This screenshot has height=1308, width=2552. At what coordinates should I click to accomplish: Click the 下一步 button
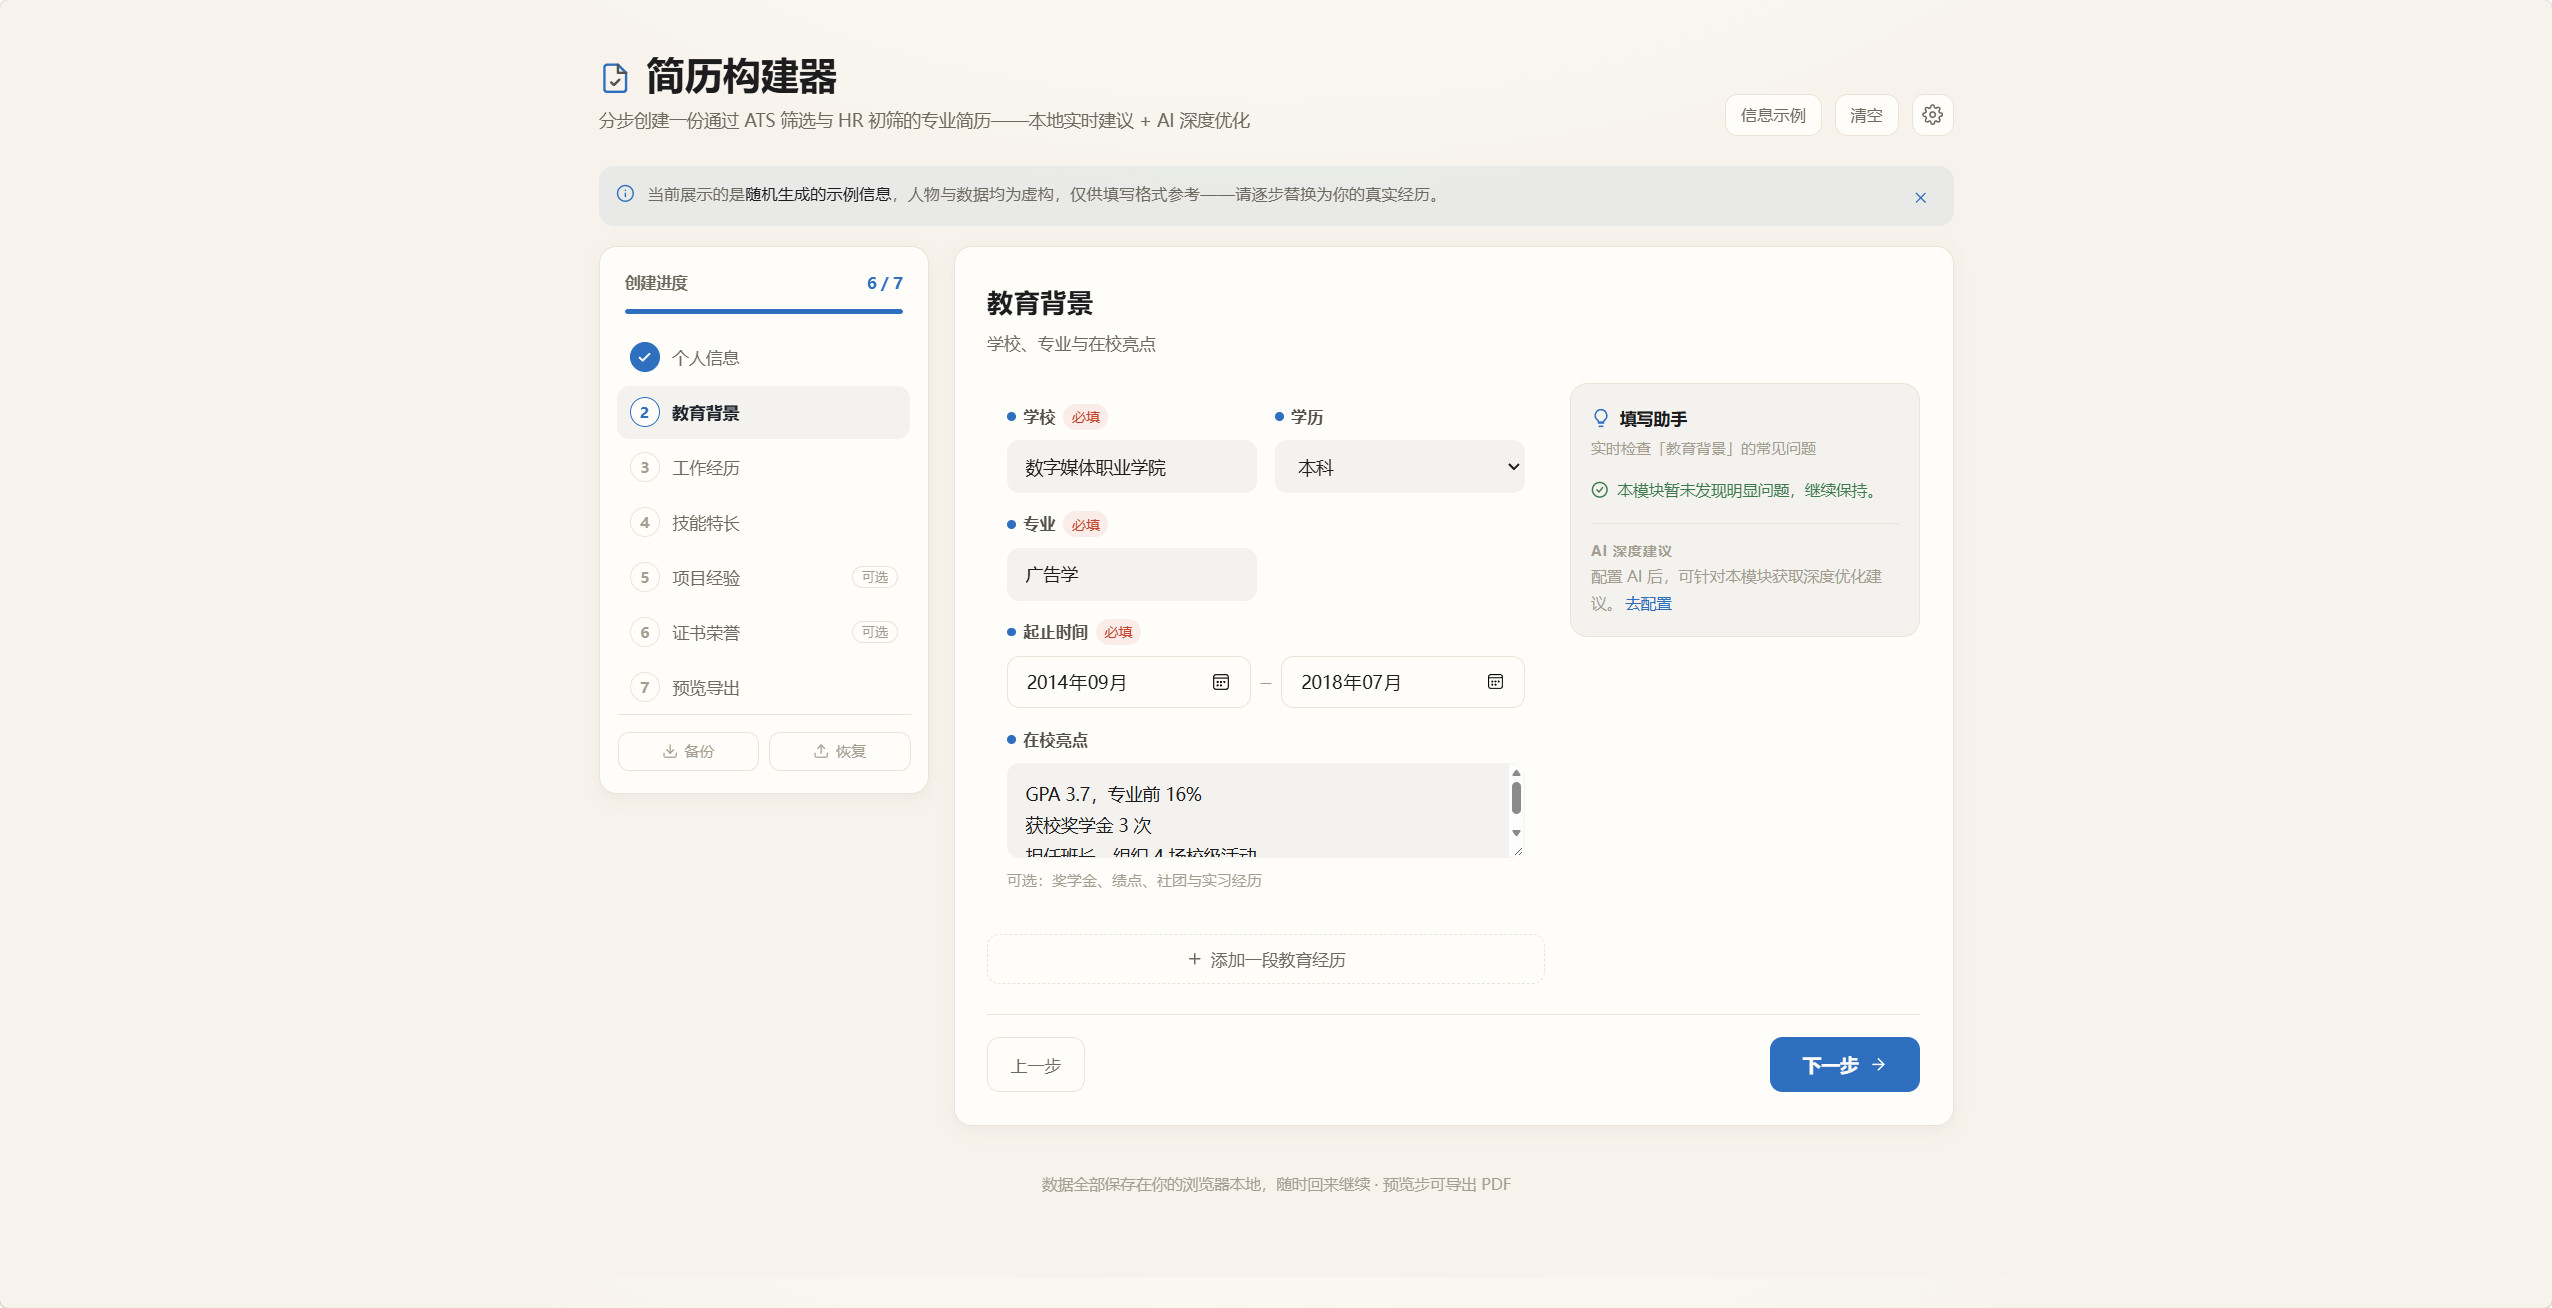(1844, 1065)
